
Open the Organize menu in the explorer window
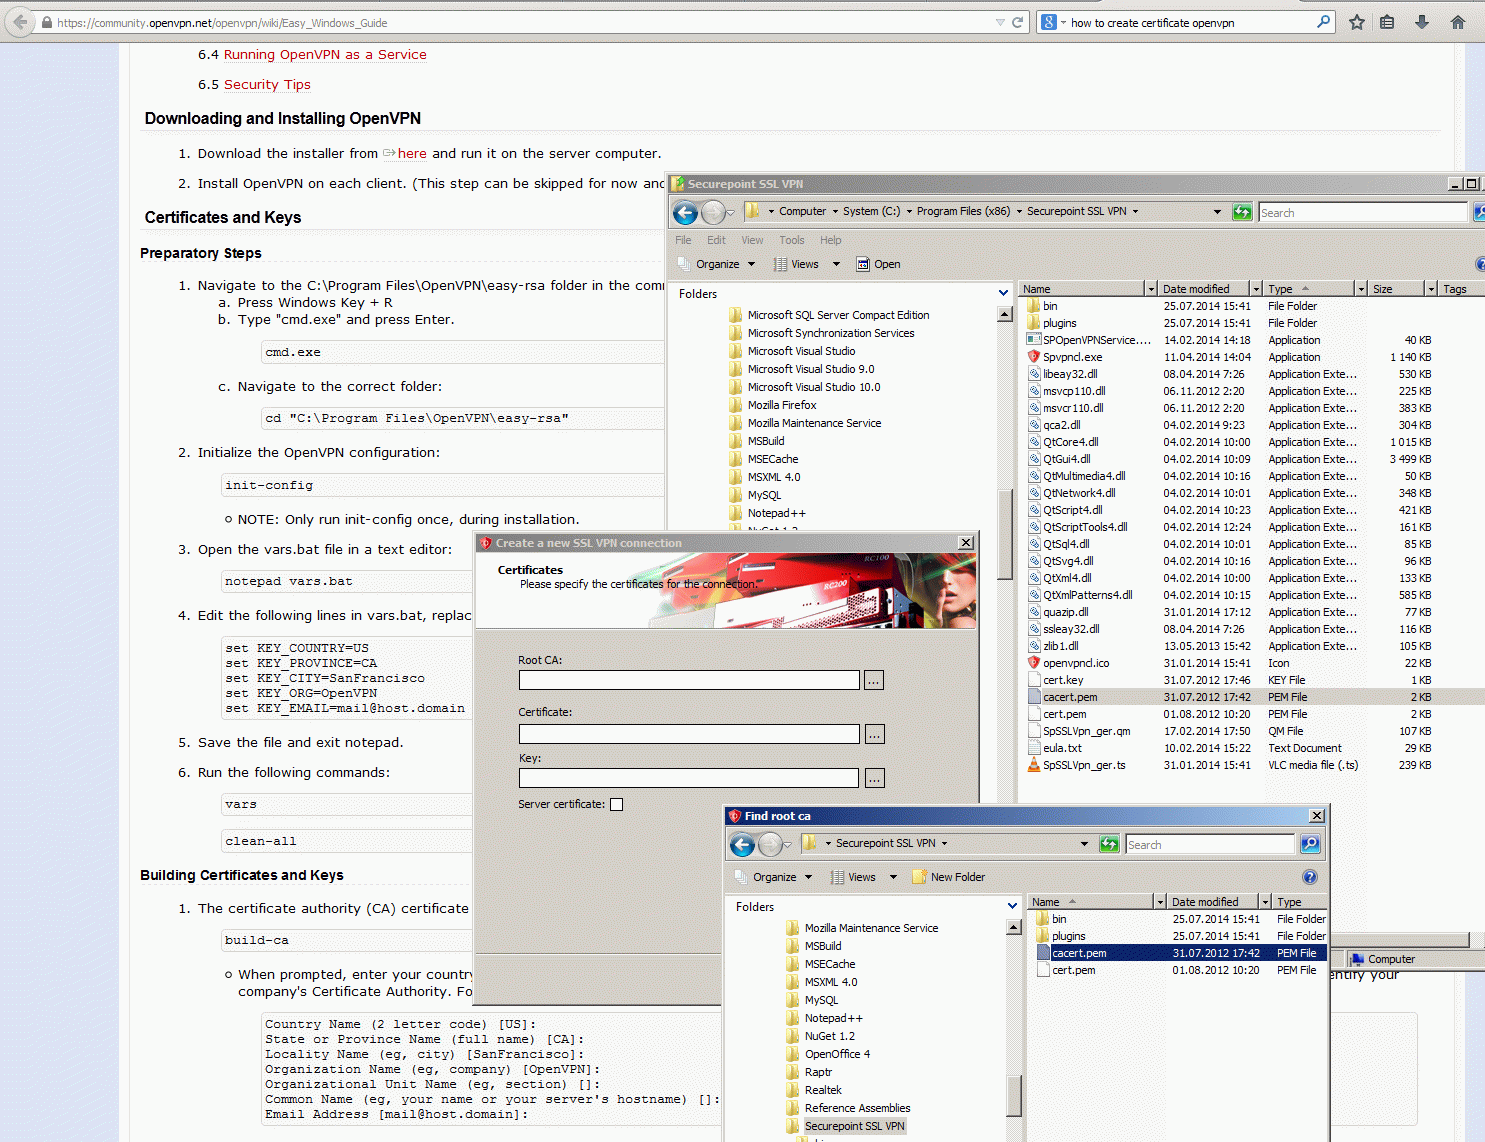pos(718,264)
